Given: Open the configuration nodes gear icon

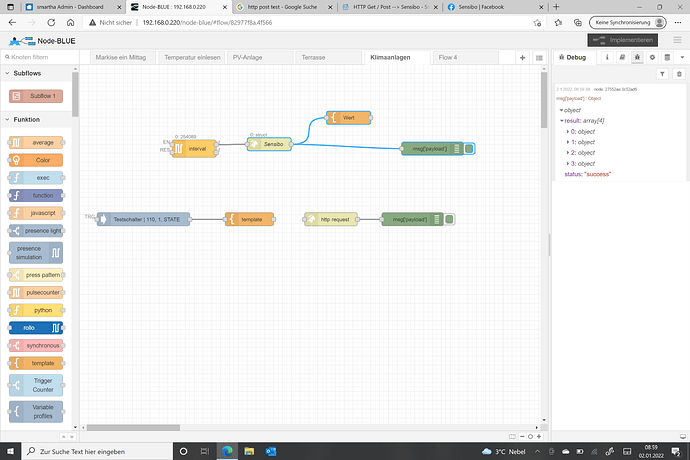Looking at the screenshot, I should click(x=653, y=57).
